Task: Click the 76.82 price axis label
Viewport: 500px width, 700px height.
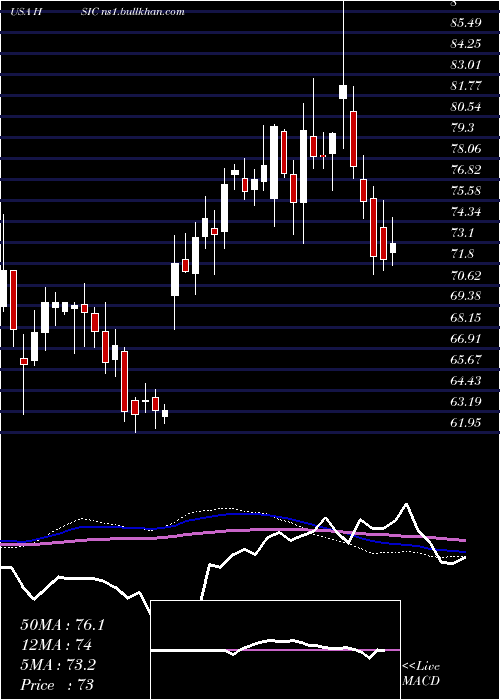Action: tap(466, 169)
